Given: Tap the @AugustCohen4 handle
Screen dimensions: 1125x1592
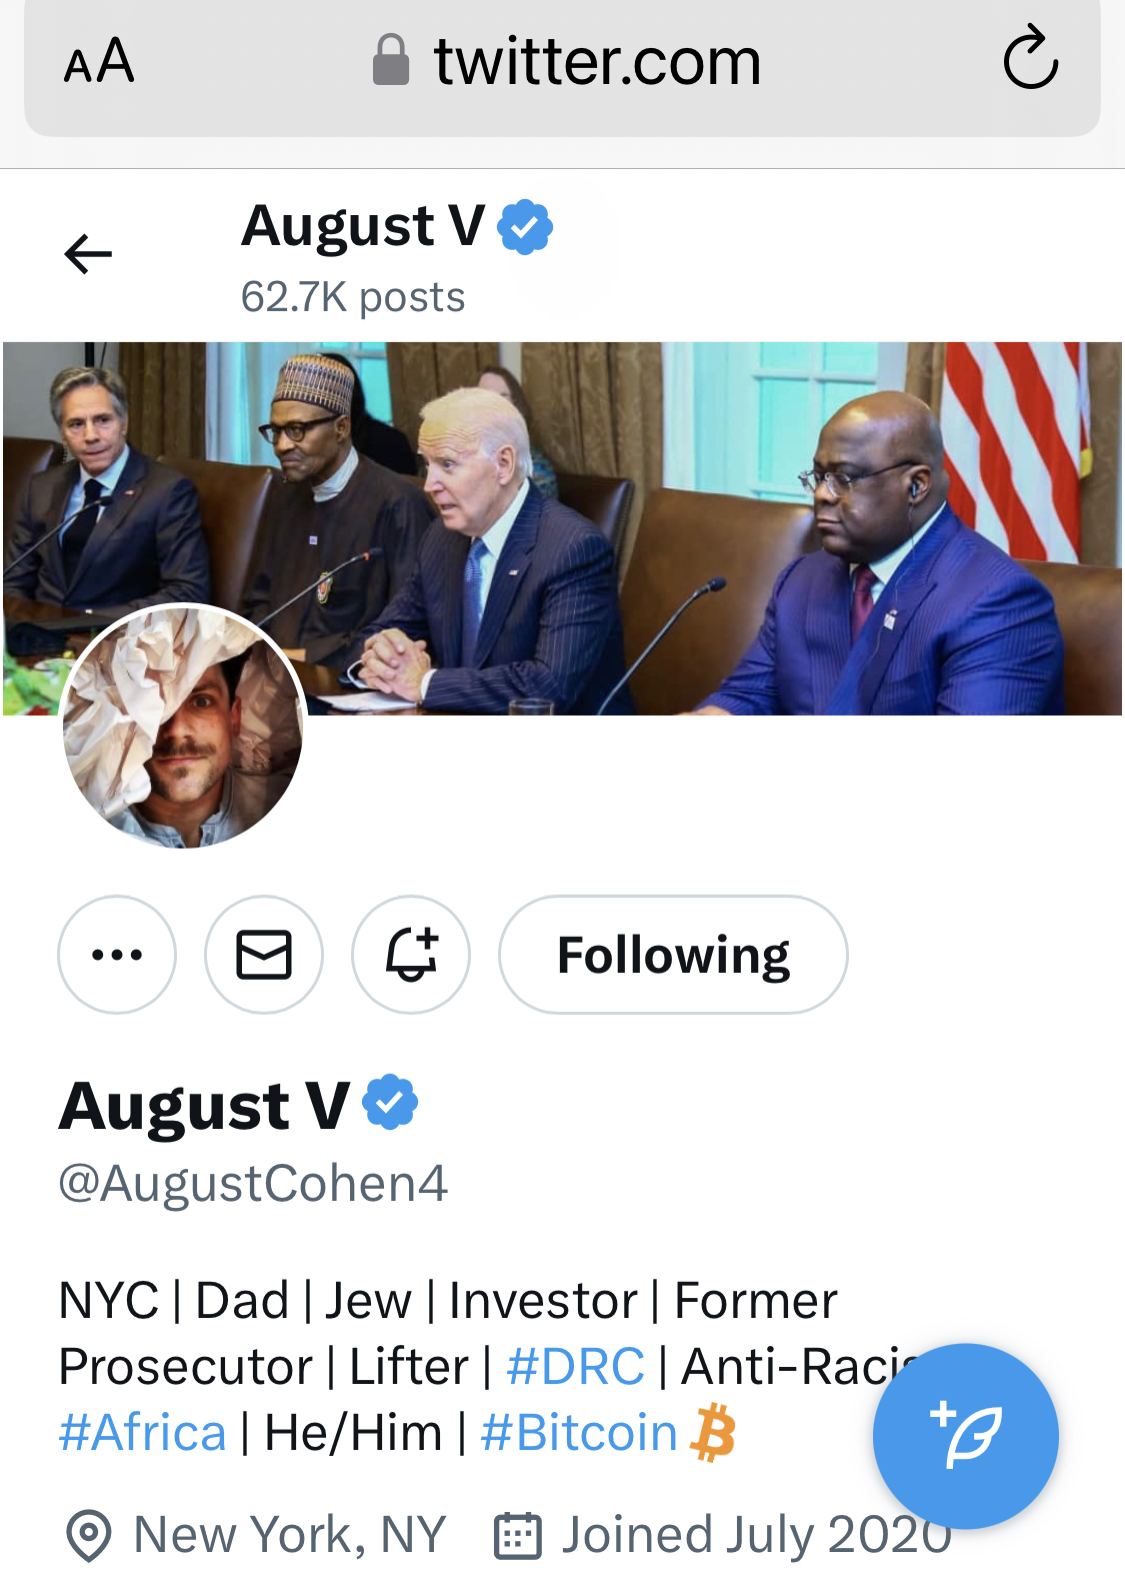Looking at the screenshot, I should point(253,1183).
